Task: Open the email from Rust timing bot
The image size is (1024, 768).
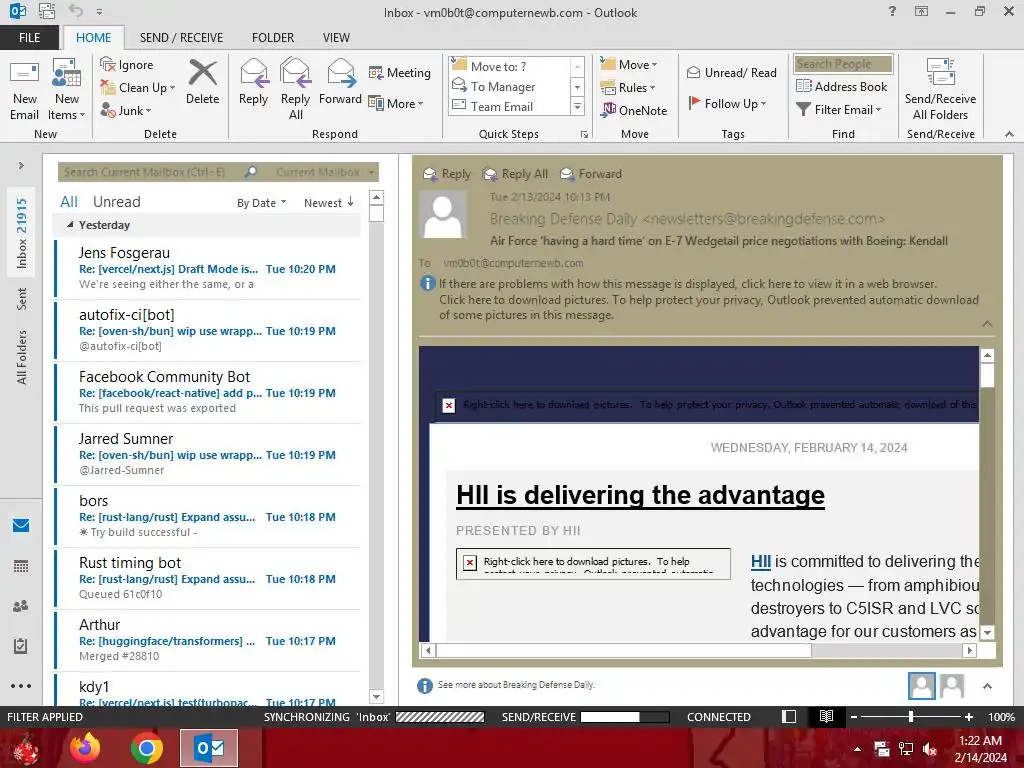Action: [x=208, y=579]
